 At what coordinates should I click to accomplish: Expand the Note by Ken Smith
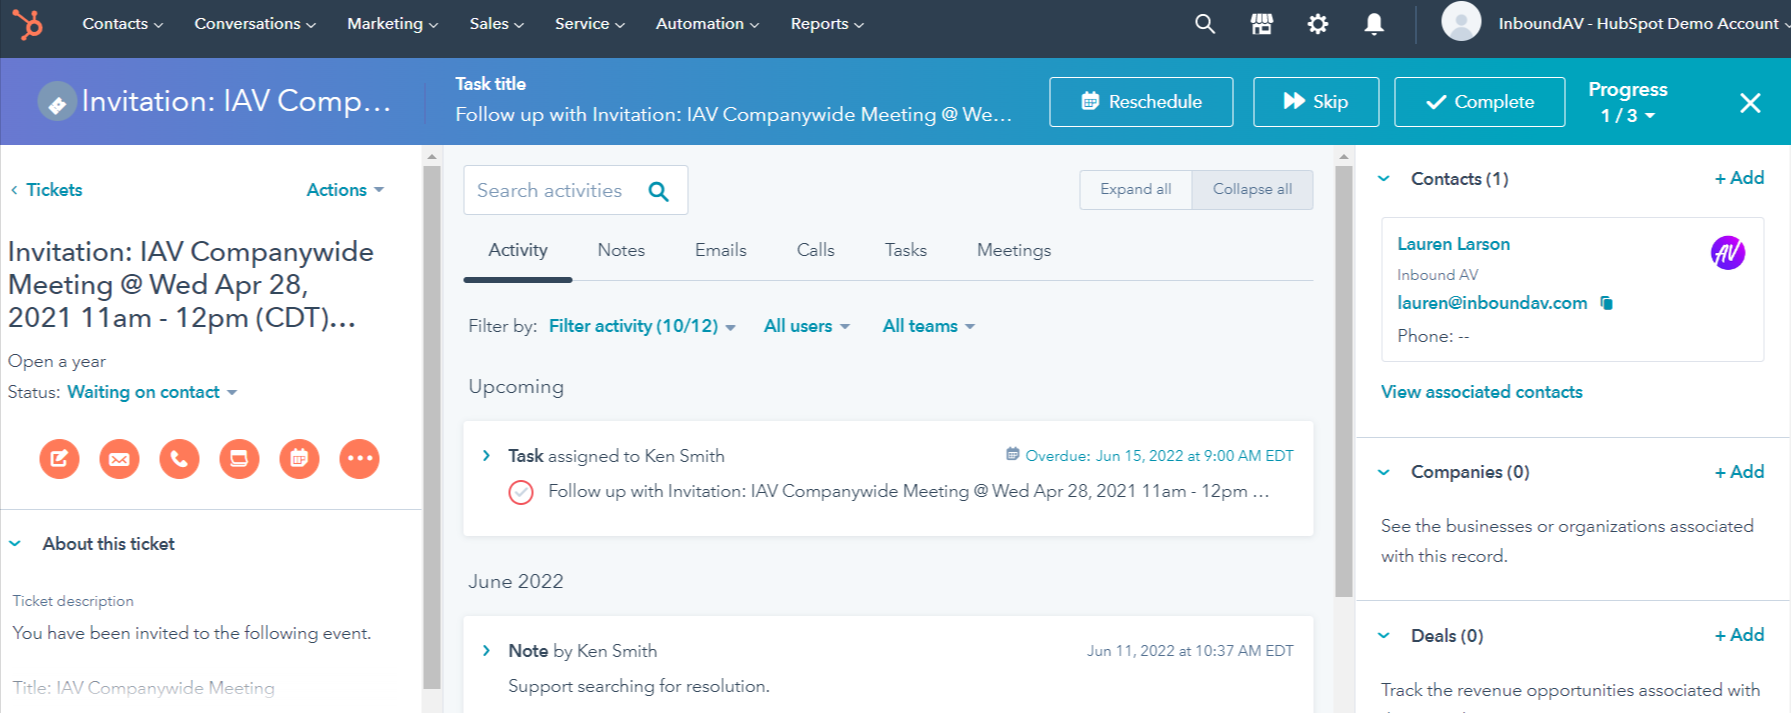[x=486, y=651]
